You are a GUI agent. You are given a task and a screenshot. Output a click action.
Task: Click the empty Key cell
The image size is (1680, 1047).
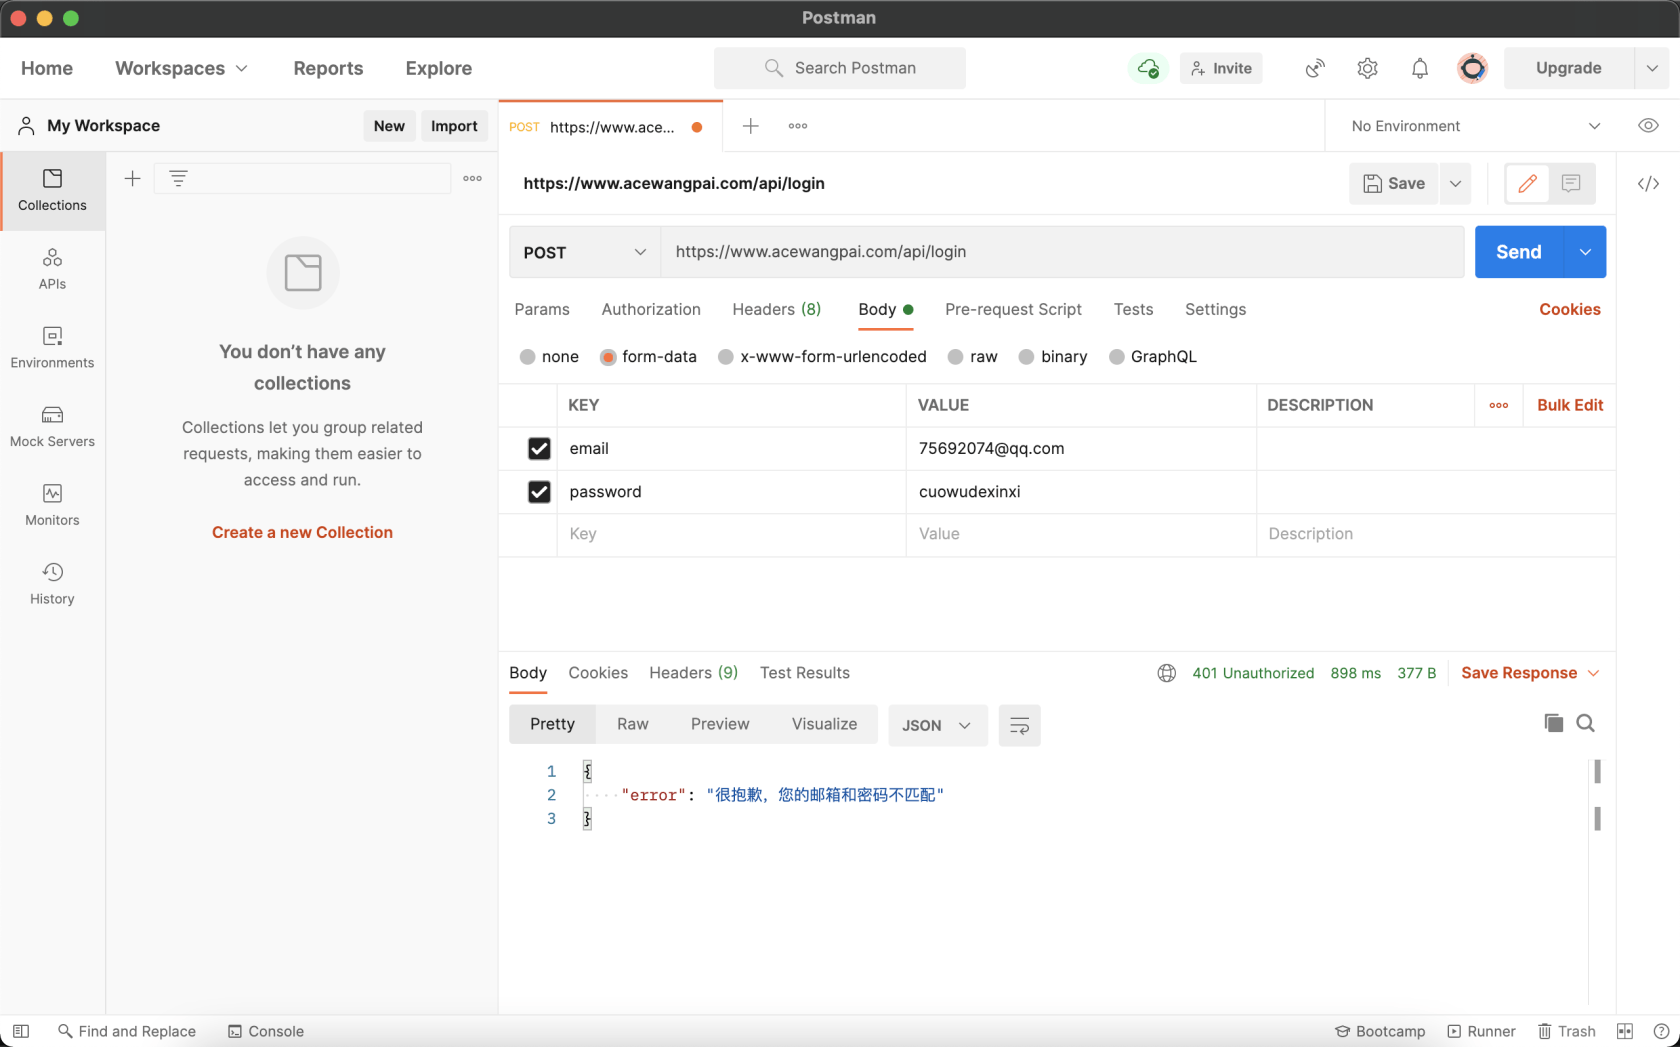point(731,534)
